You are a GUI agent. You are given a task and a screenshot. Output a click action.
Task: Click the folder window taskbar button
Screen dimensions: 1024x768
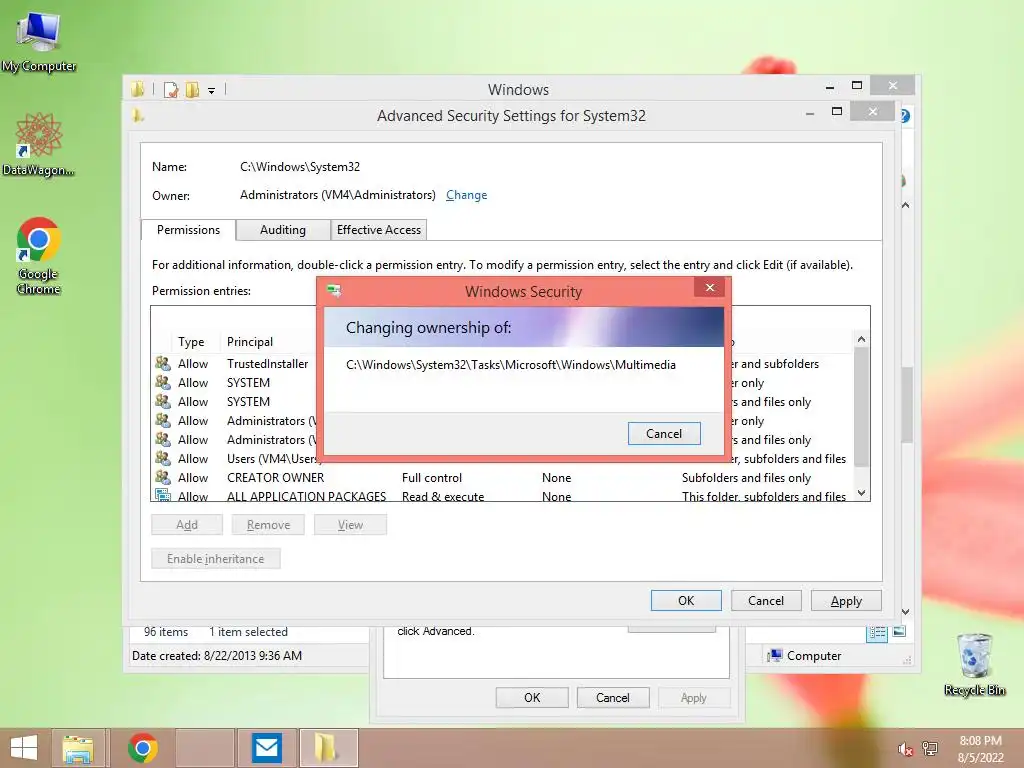pyautogui.click(x=329, y=748)
